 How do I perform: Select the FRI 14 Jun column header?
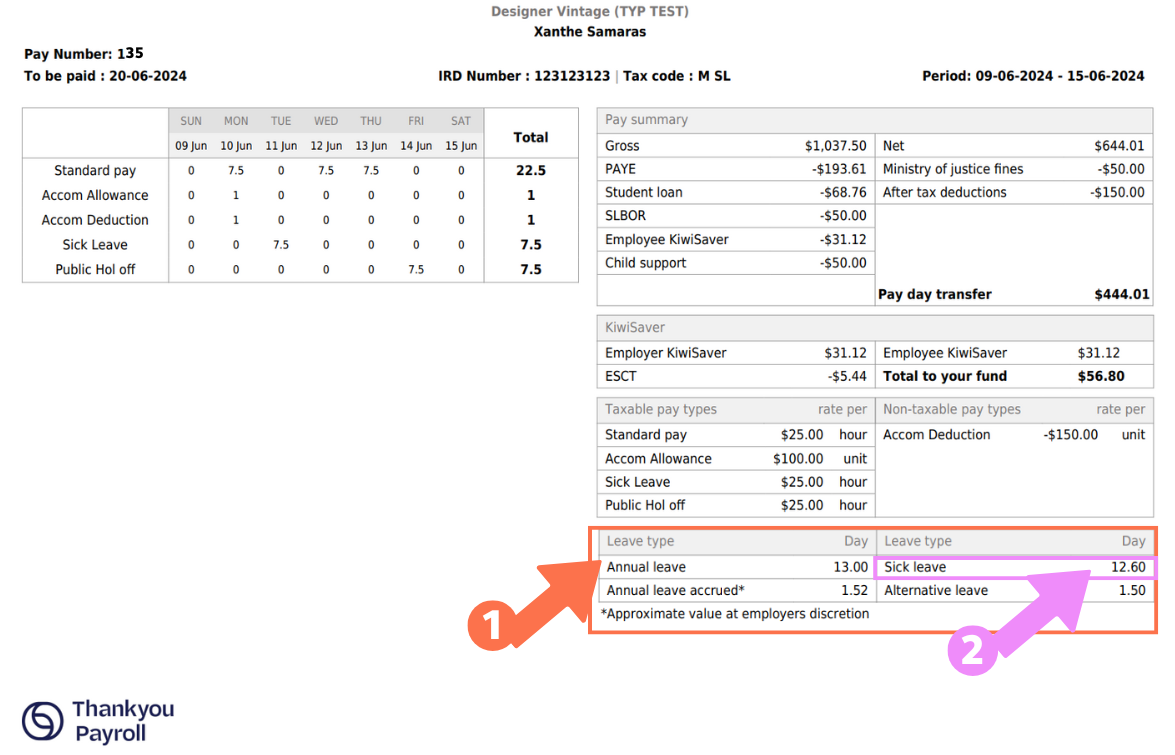click(415, 131)
